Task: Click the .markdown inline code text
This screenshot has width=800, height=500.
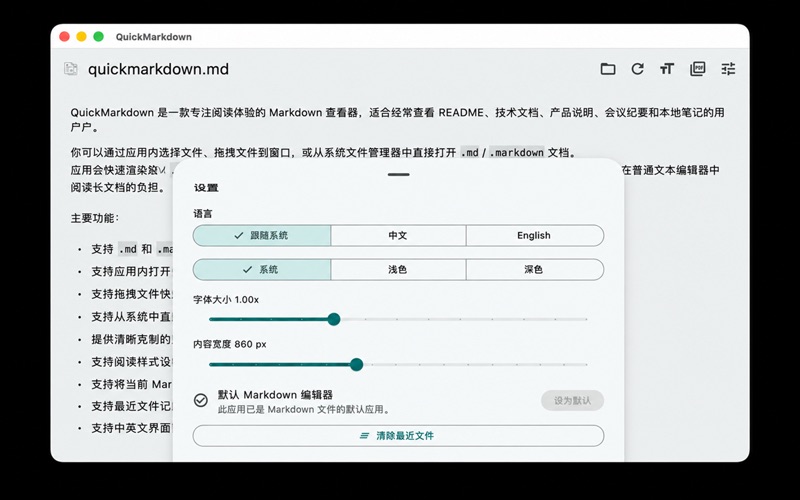Action: 516,153
